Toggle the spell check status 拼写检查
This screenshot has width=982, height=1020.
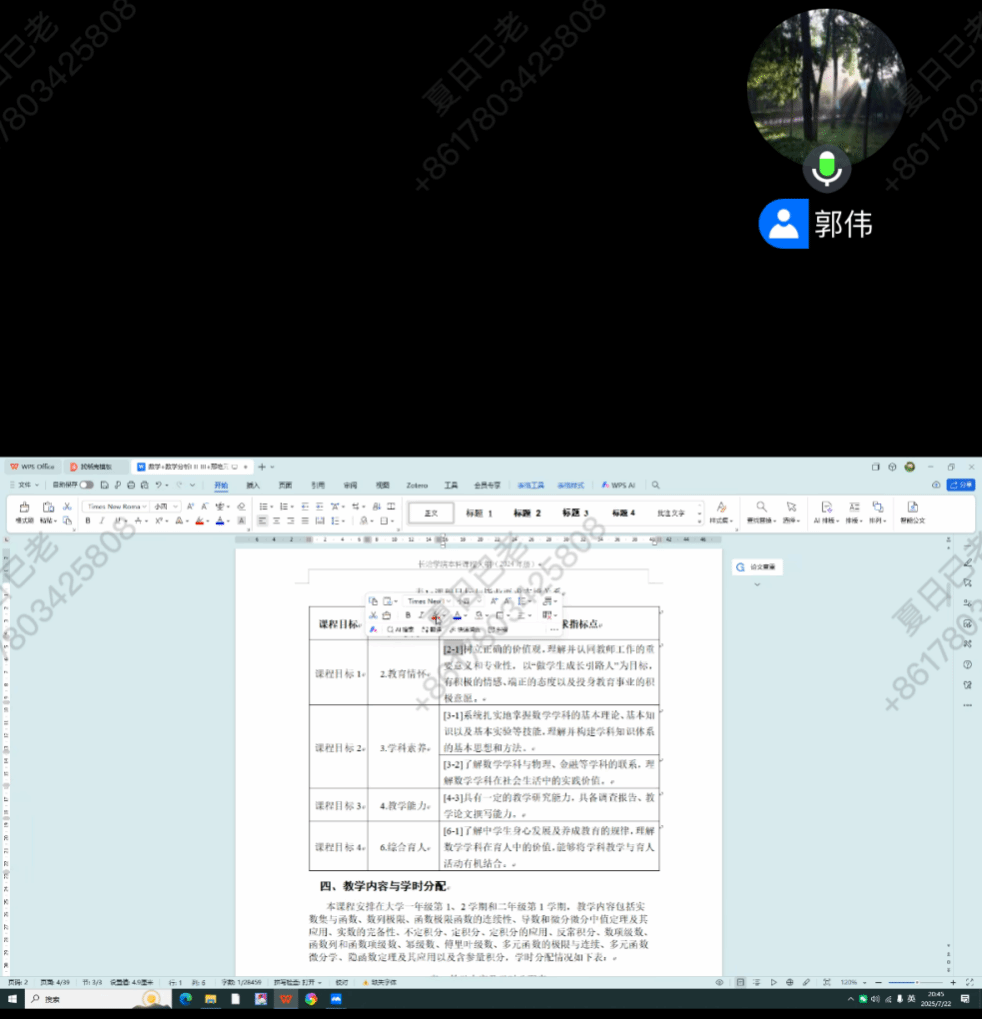297,982
